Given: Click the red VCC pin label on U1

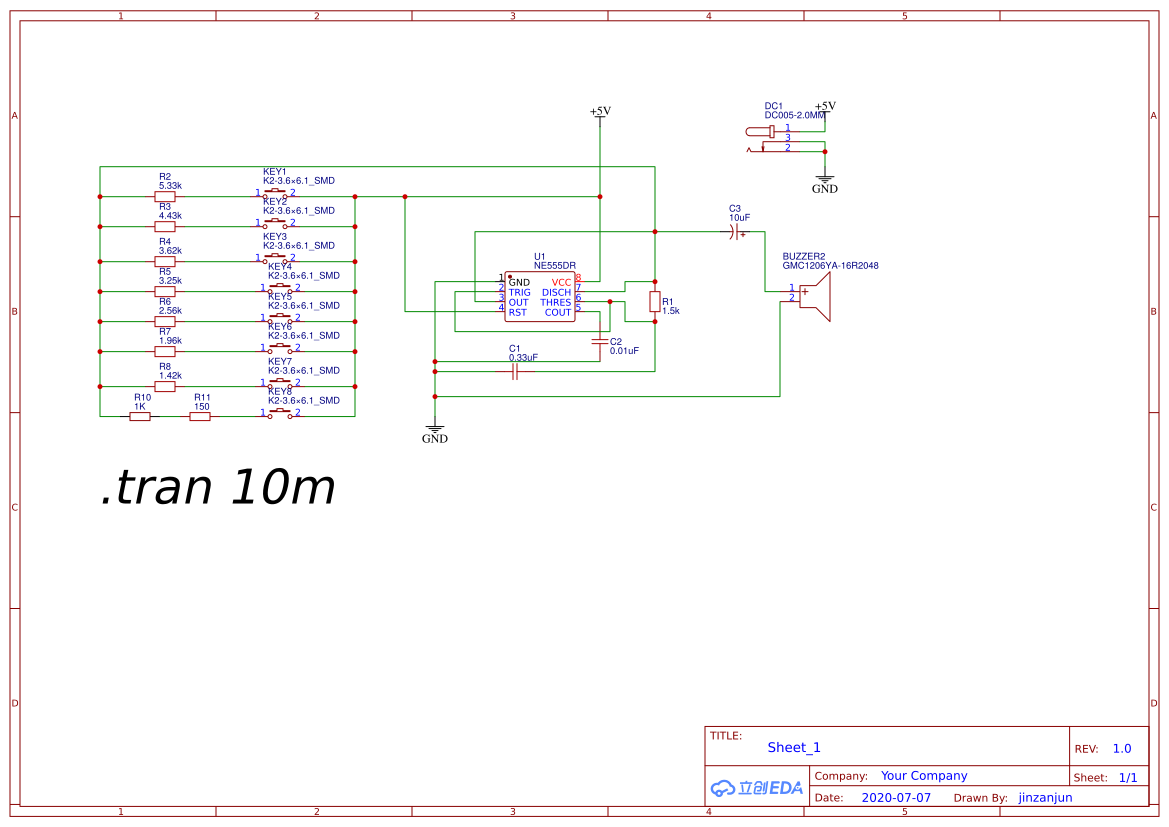Looking at the screenshot, I should 561,283.
